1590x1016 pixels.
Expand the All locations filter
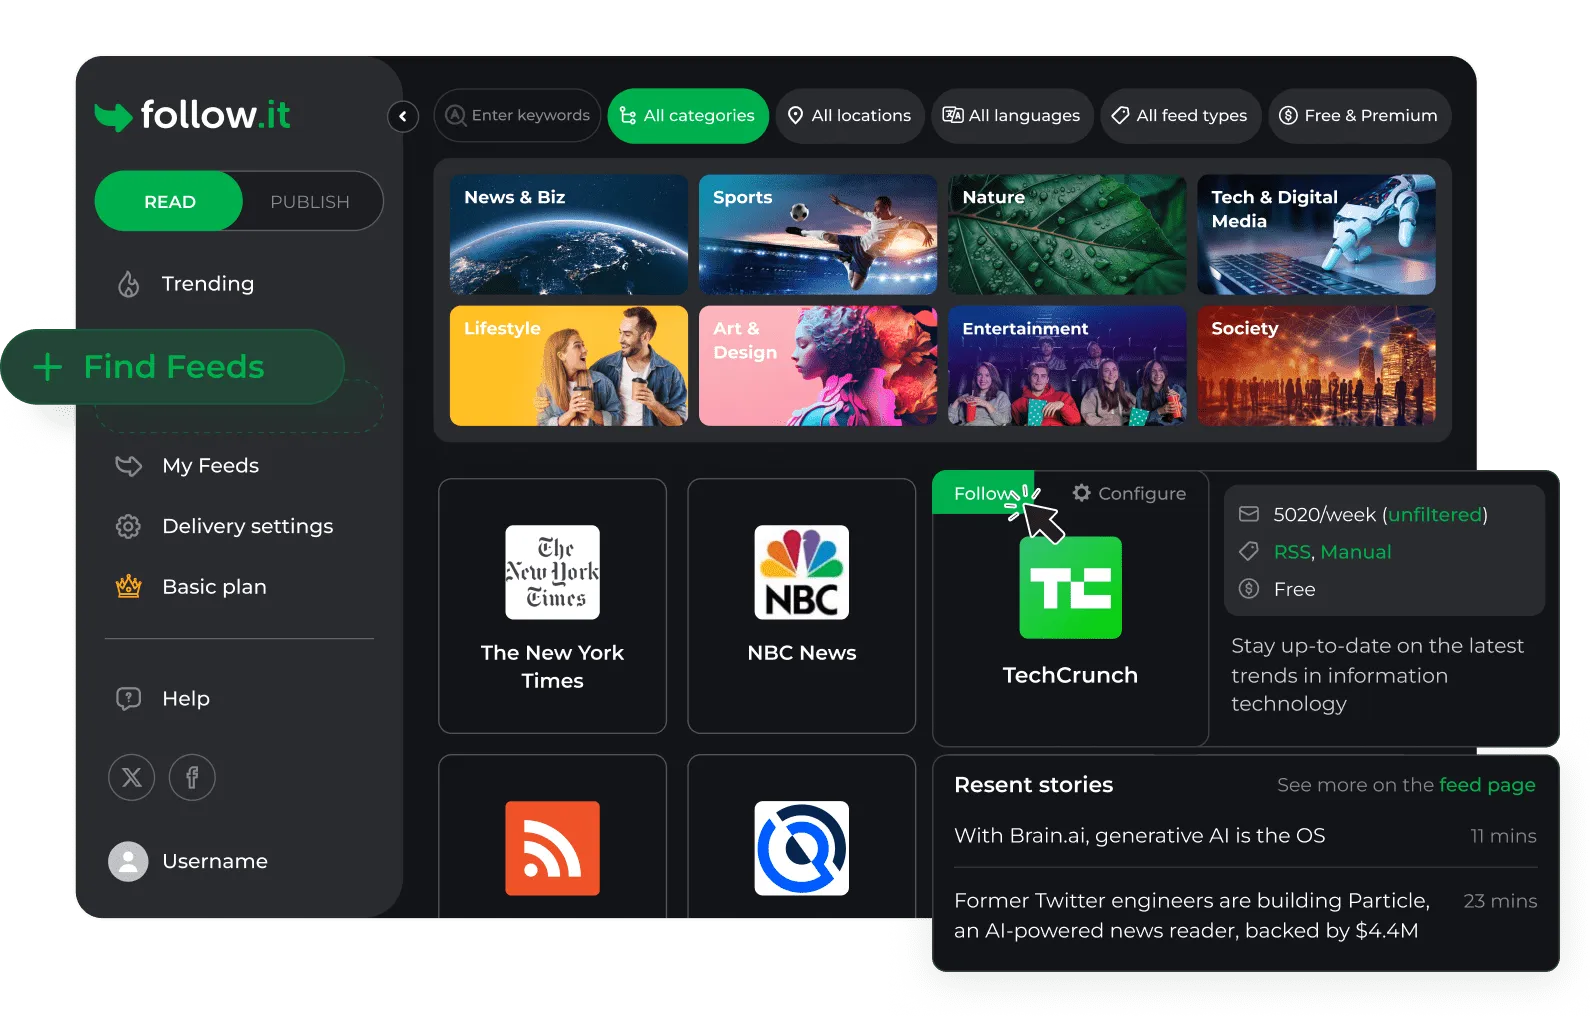pos(850,116)
